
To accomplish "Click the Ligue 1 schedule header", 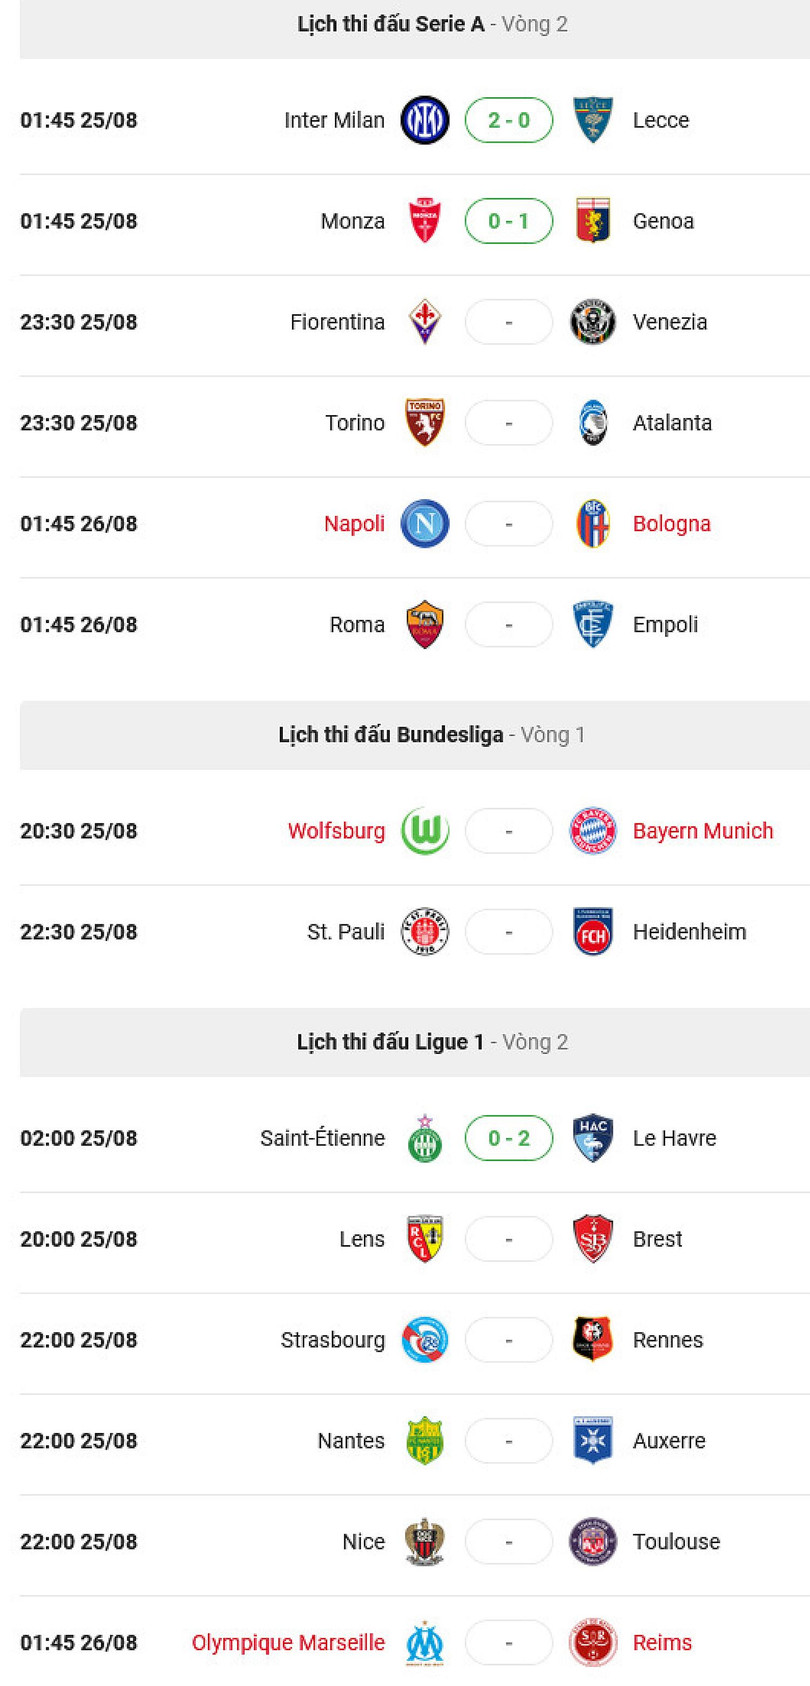I will point(432,1042).
